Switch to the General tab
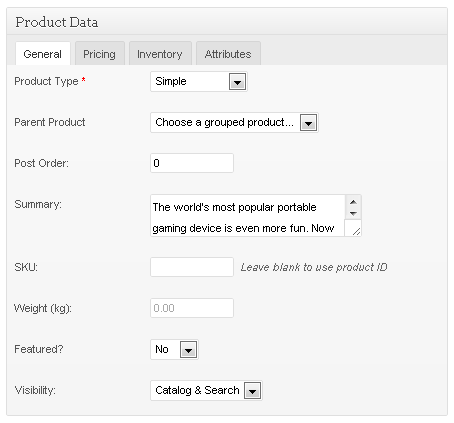The height and width of the screenshot is (423, 454). coord(43,54)
